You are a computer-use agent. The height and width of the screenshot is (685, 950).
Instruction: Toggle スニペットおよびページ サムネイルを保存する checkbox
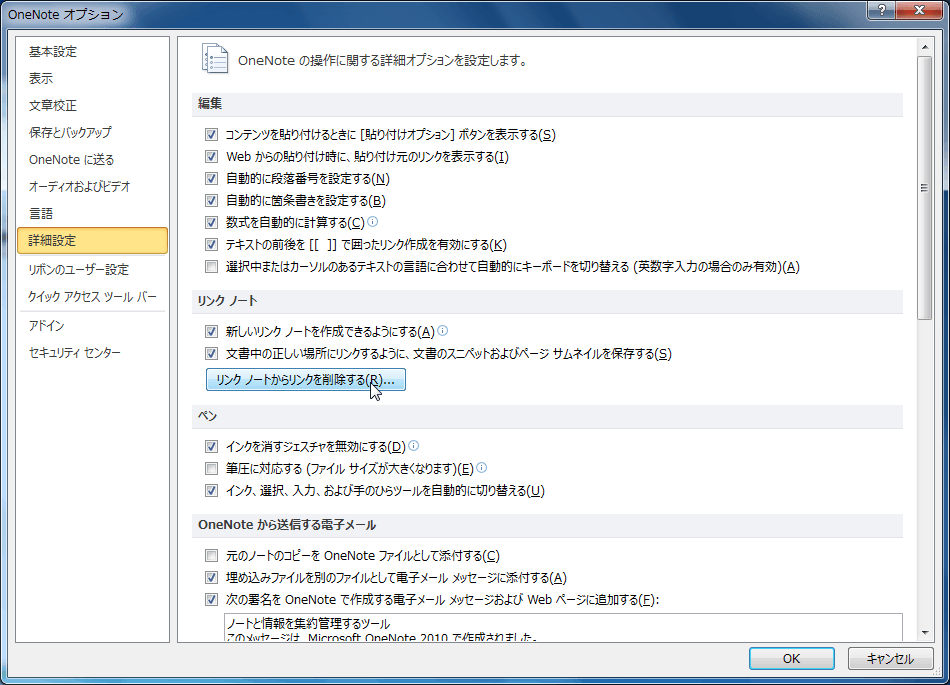click(x=211, y=353)
